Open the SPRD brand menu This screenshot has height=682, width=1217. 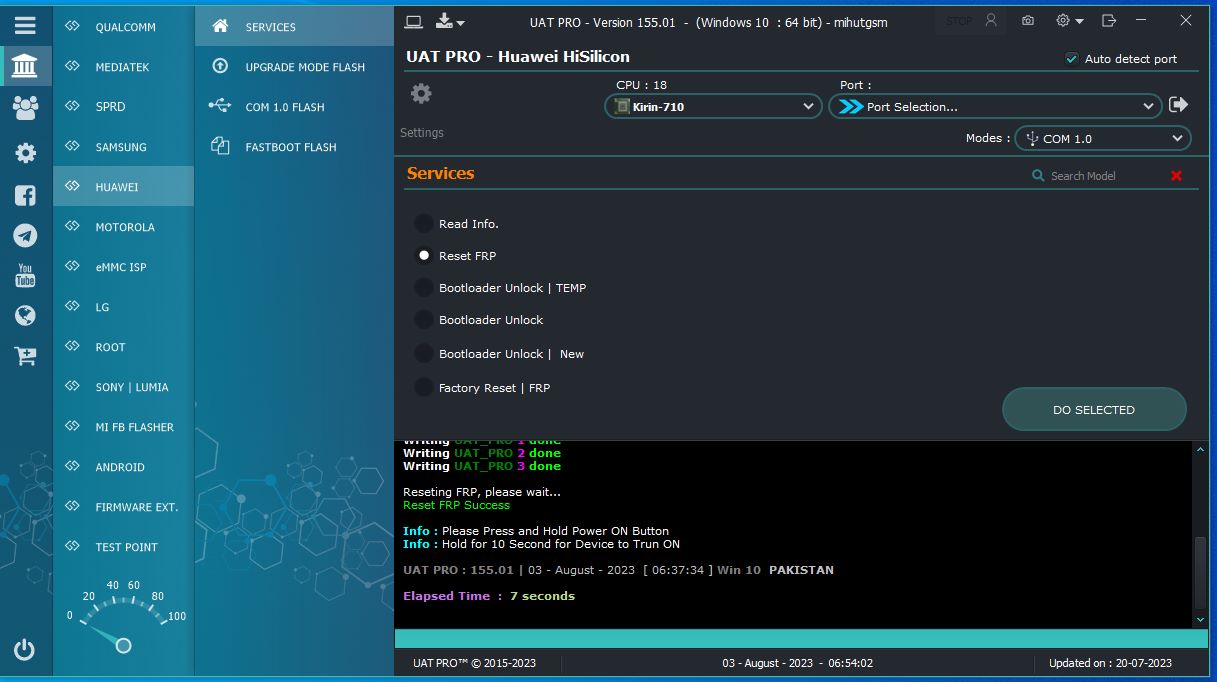(124, 106)
